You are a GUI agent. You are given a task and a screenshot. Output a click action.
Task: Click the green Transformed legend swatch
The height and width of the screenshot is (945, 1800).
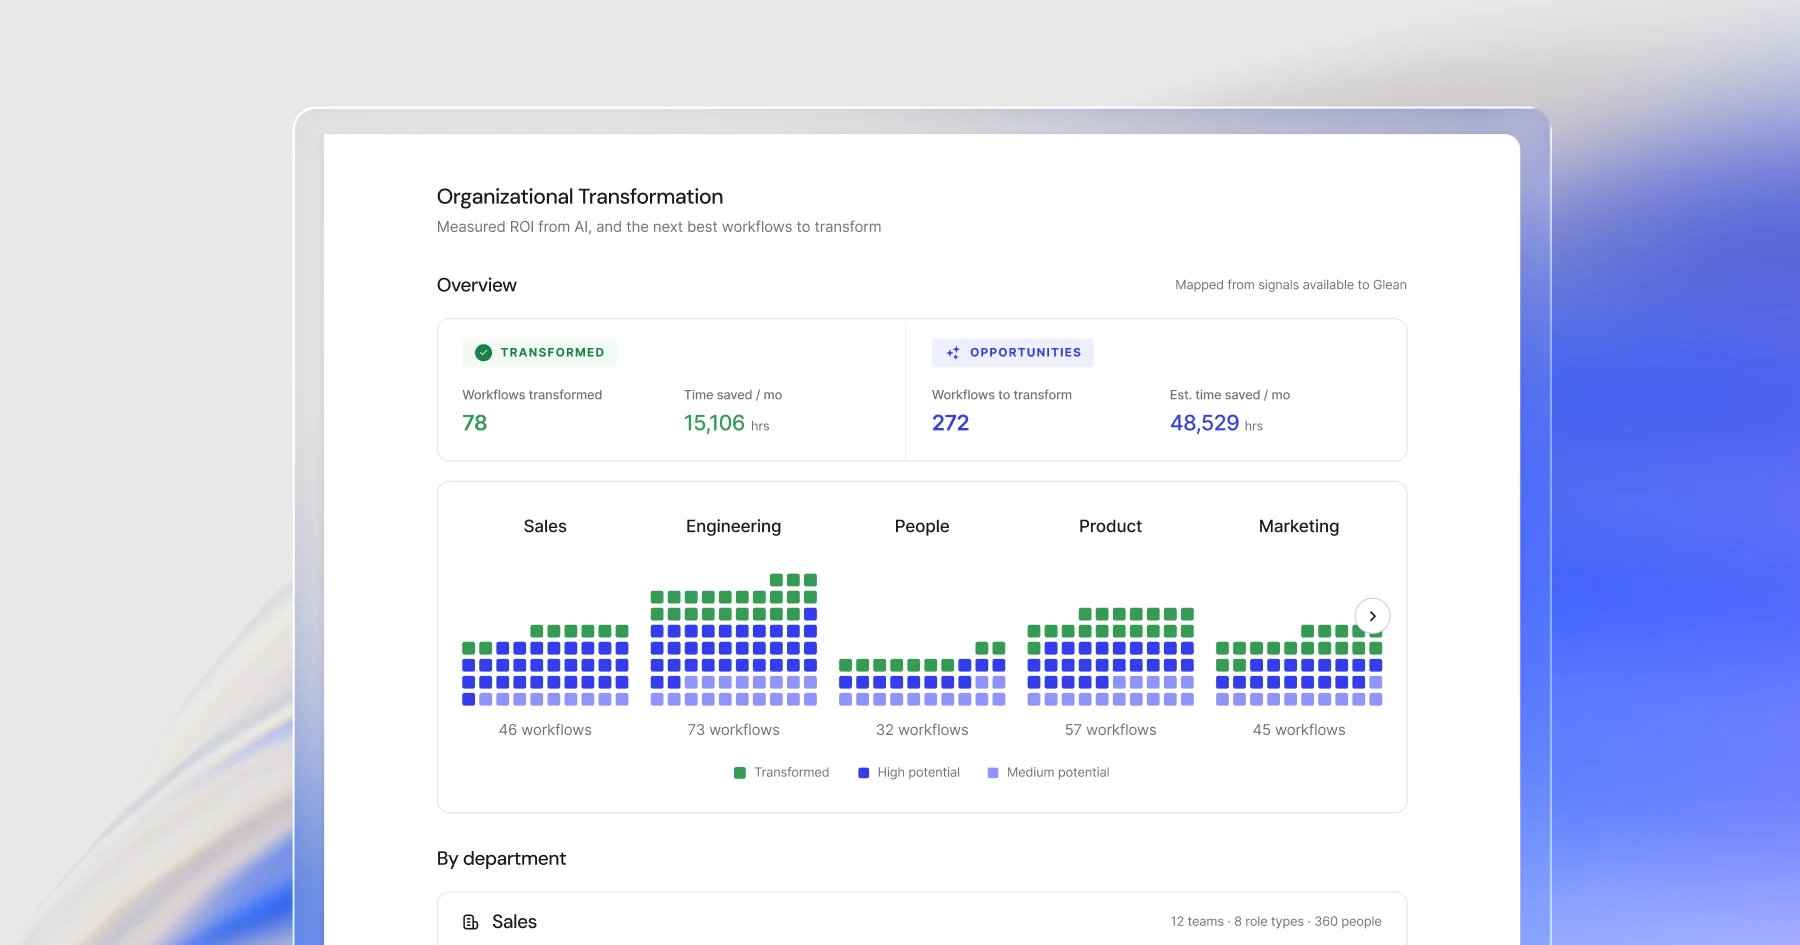click(x=740, y=773)
